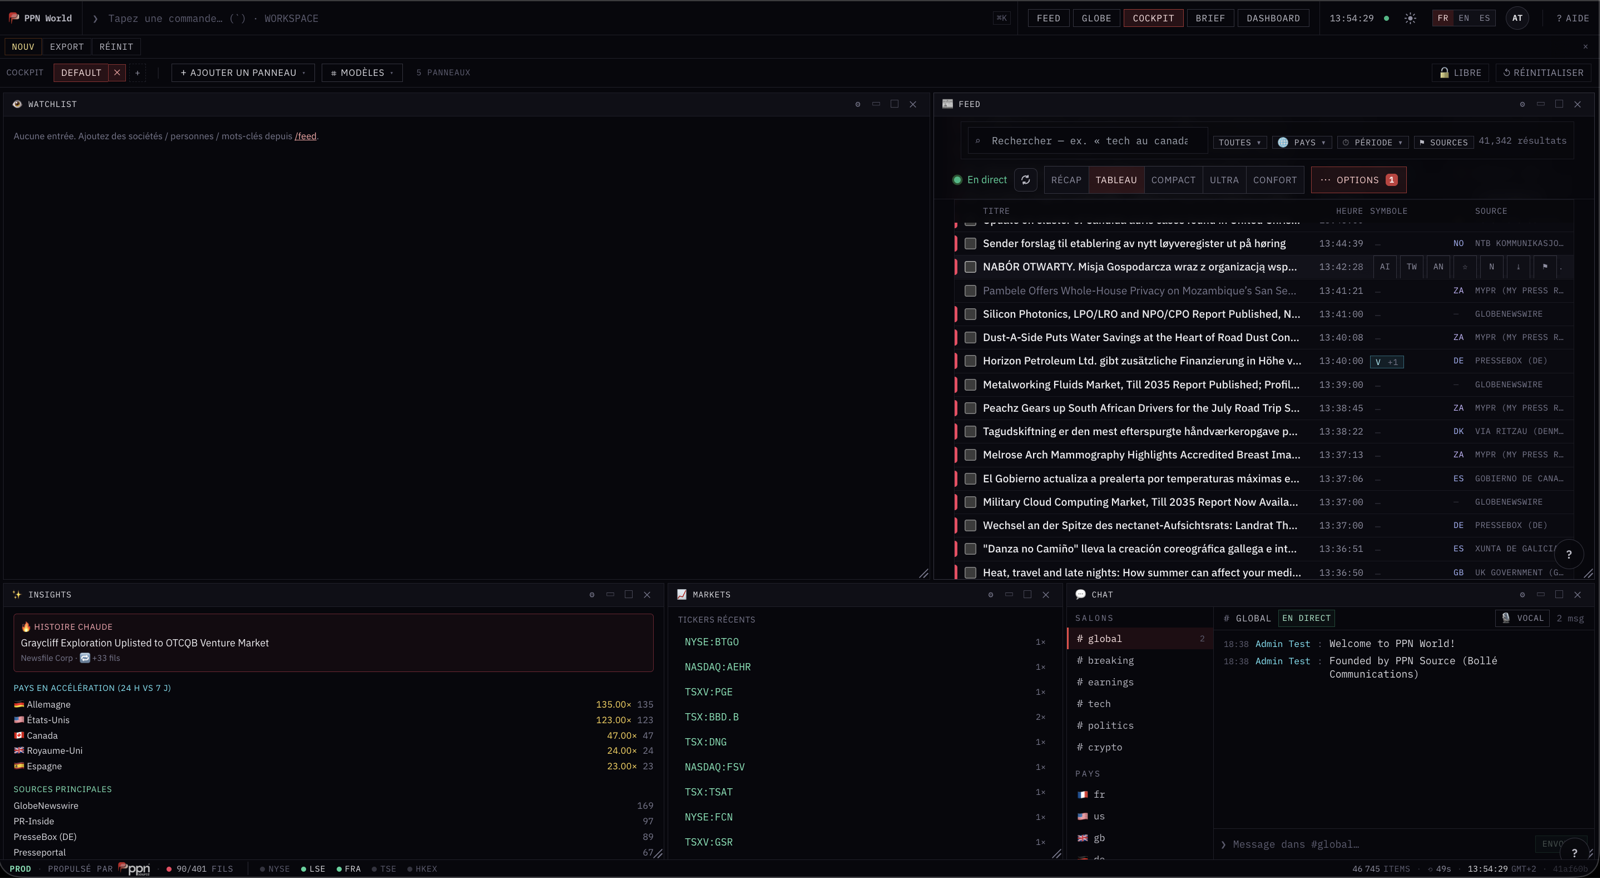Open Markets panel settings gear
The image size is (1600, 878).
(991, 595)
